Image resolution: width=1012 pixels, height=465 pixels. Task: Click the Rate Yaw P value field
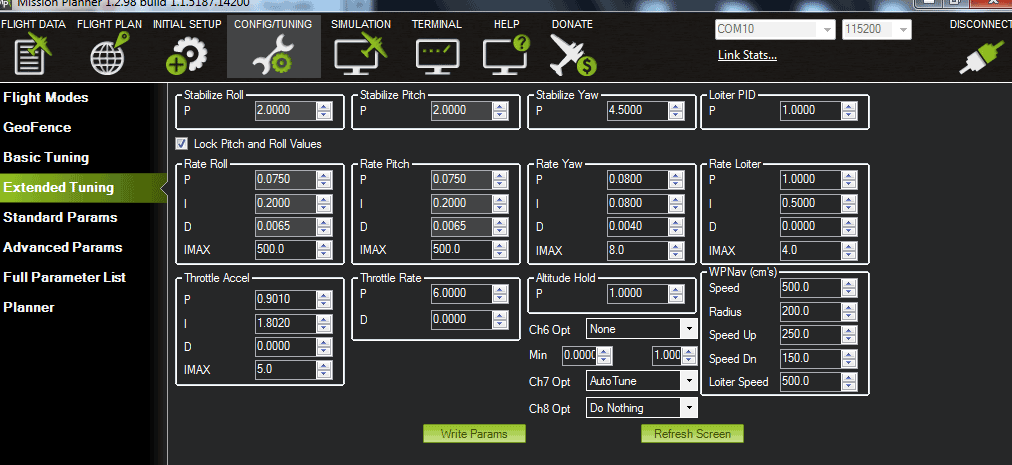638,180
